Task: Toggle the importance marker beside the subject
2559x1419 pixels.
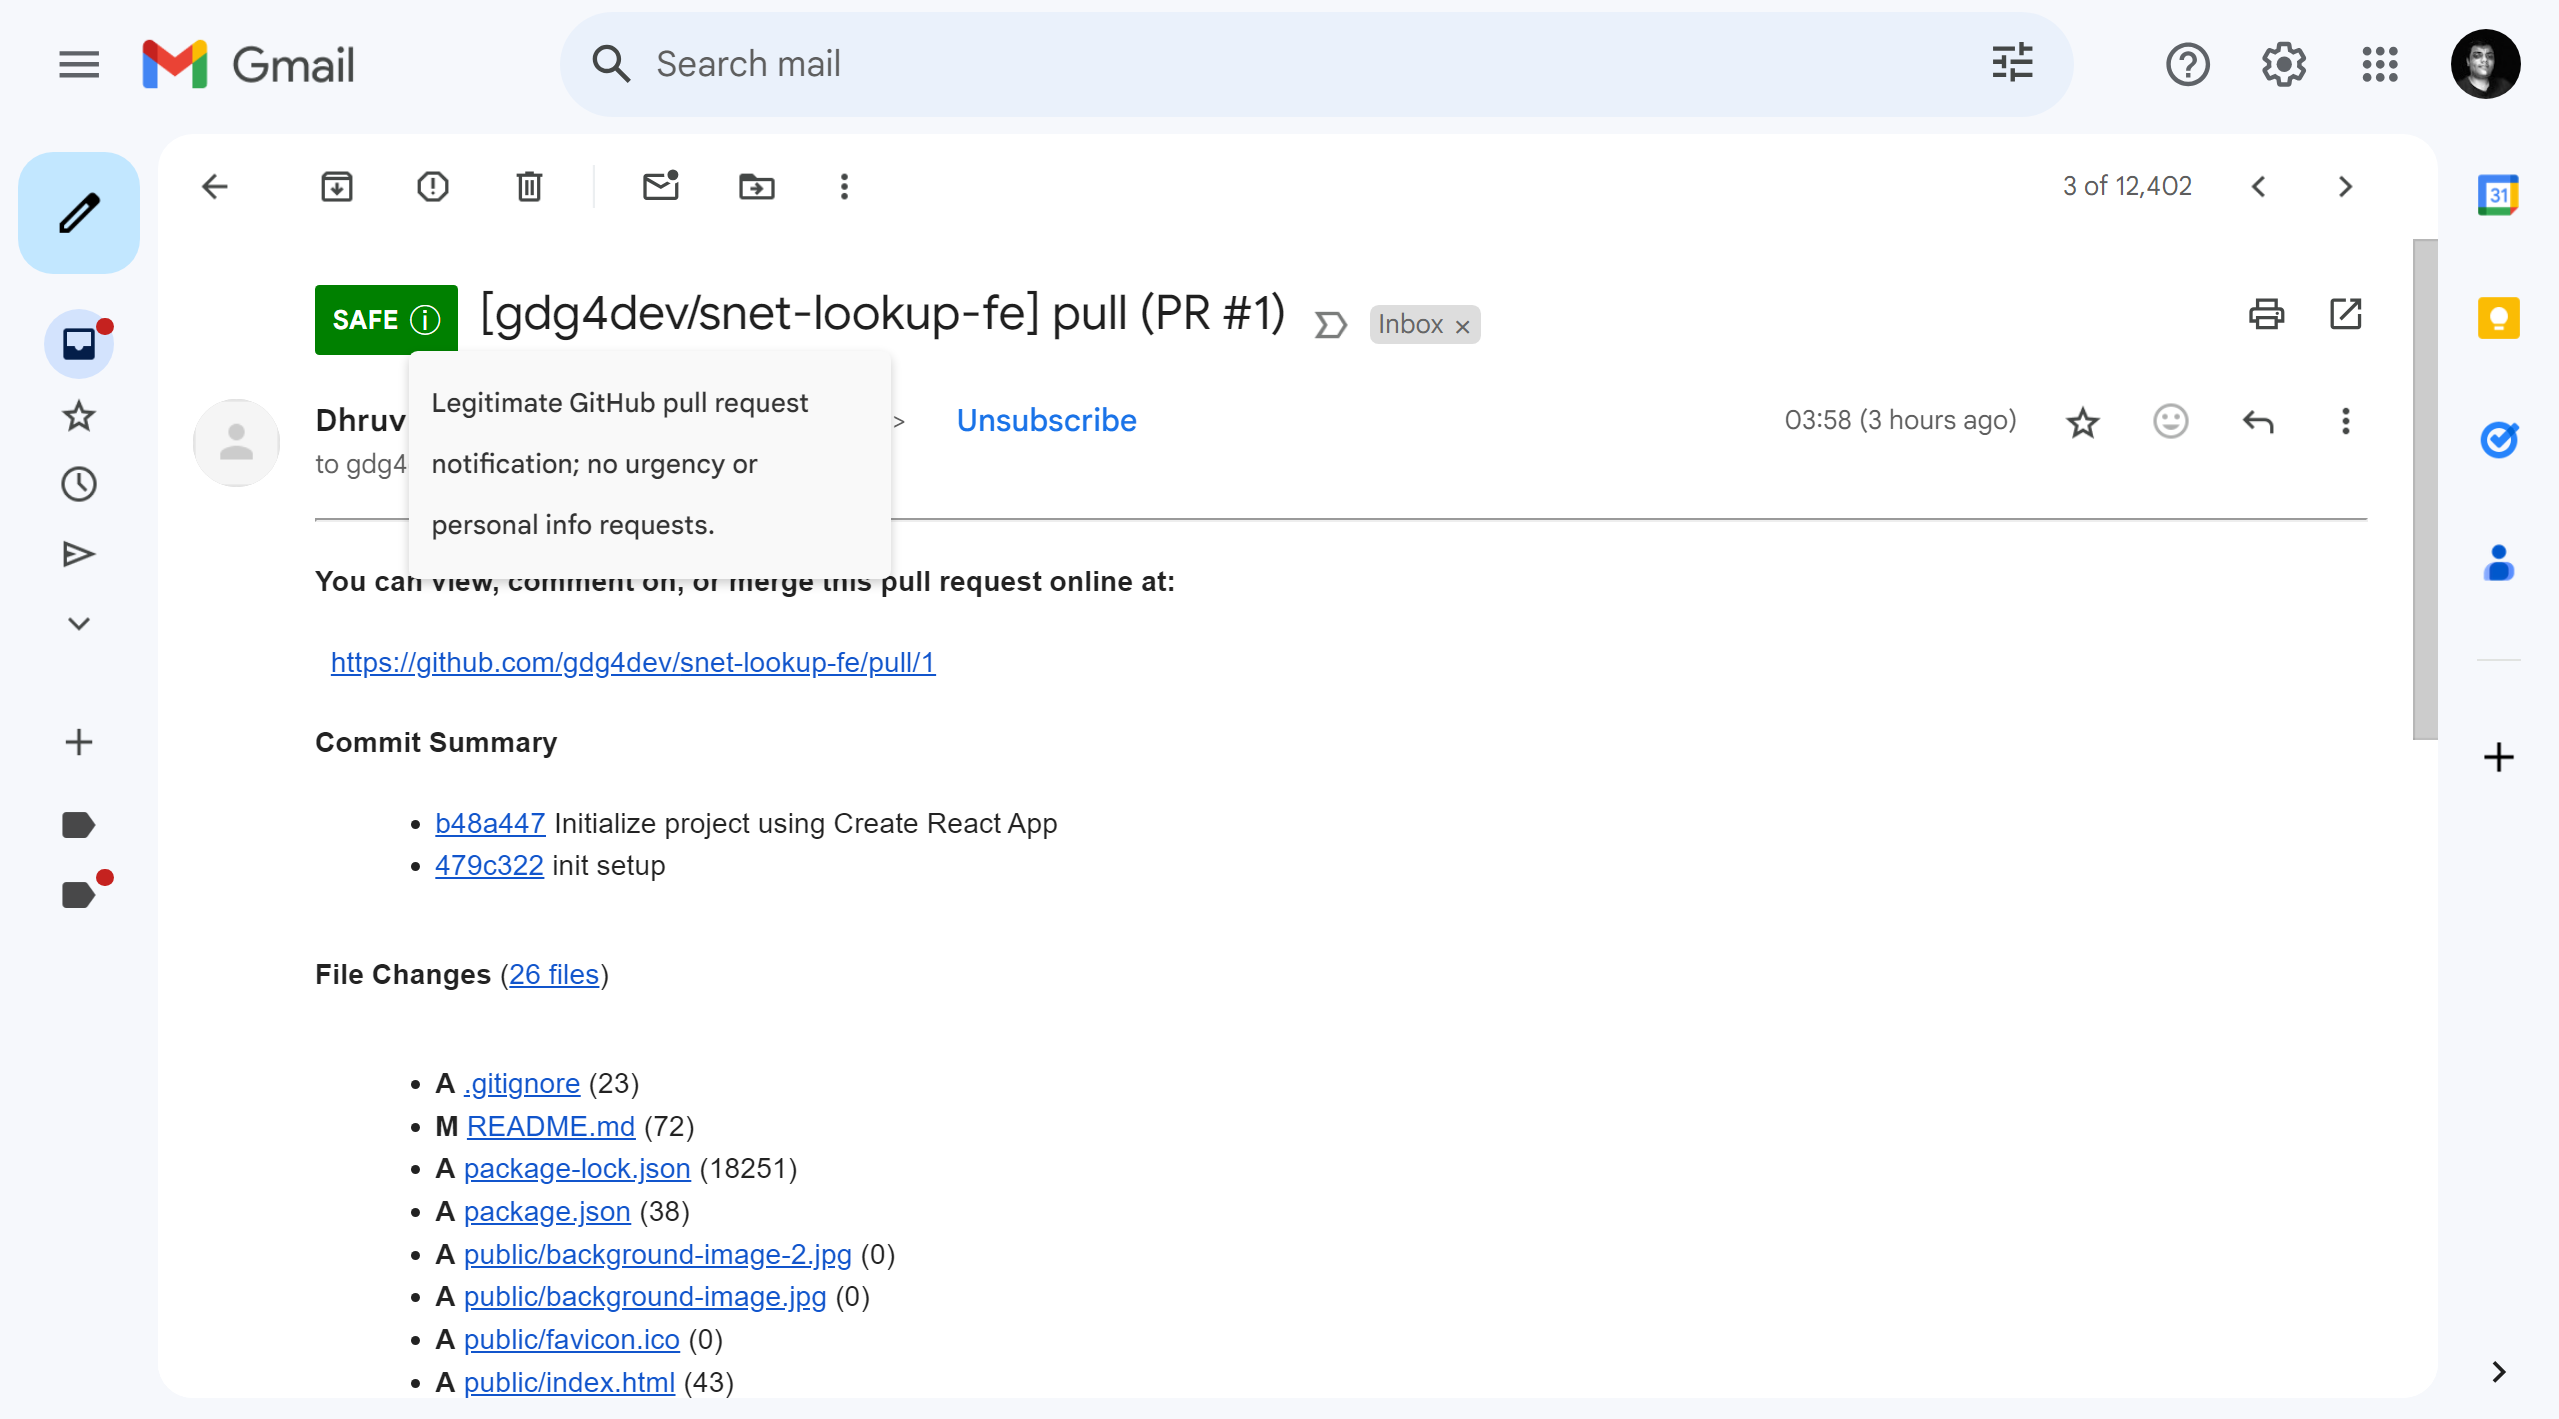Action: pos(1330,325)
